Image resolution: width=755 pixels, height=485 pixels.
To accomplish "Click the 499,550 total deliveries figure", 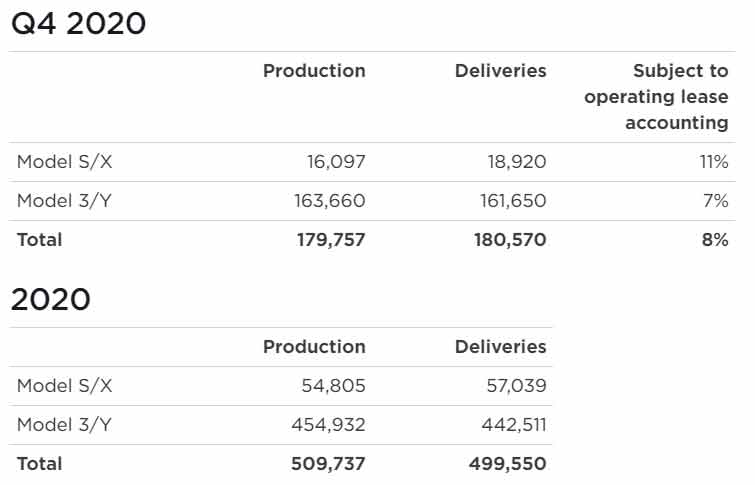I will pyautogui.click(x=508, y=464).
